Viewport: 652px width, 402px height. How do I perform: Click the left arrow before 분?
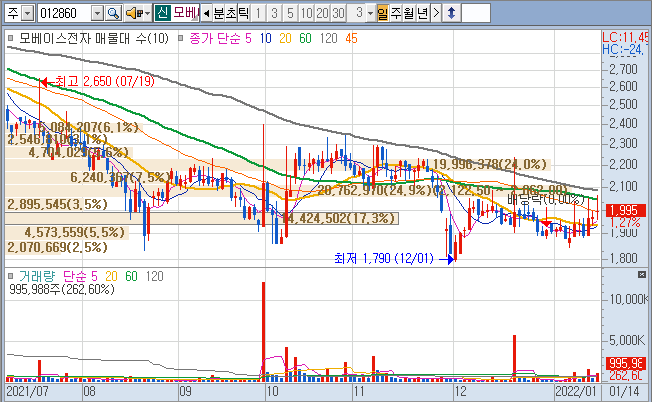coord(206,13)
